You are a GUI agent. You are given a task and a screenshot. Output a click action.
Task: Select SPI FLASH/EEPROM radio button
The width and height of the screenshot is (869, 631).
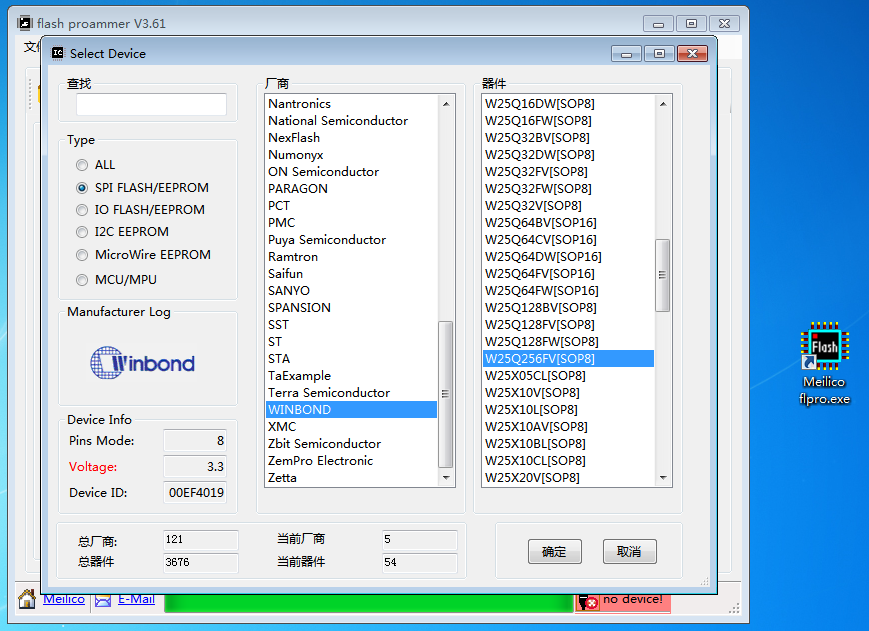pyautogui.click(x=82, y=188)
